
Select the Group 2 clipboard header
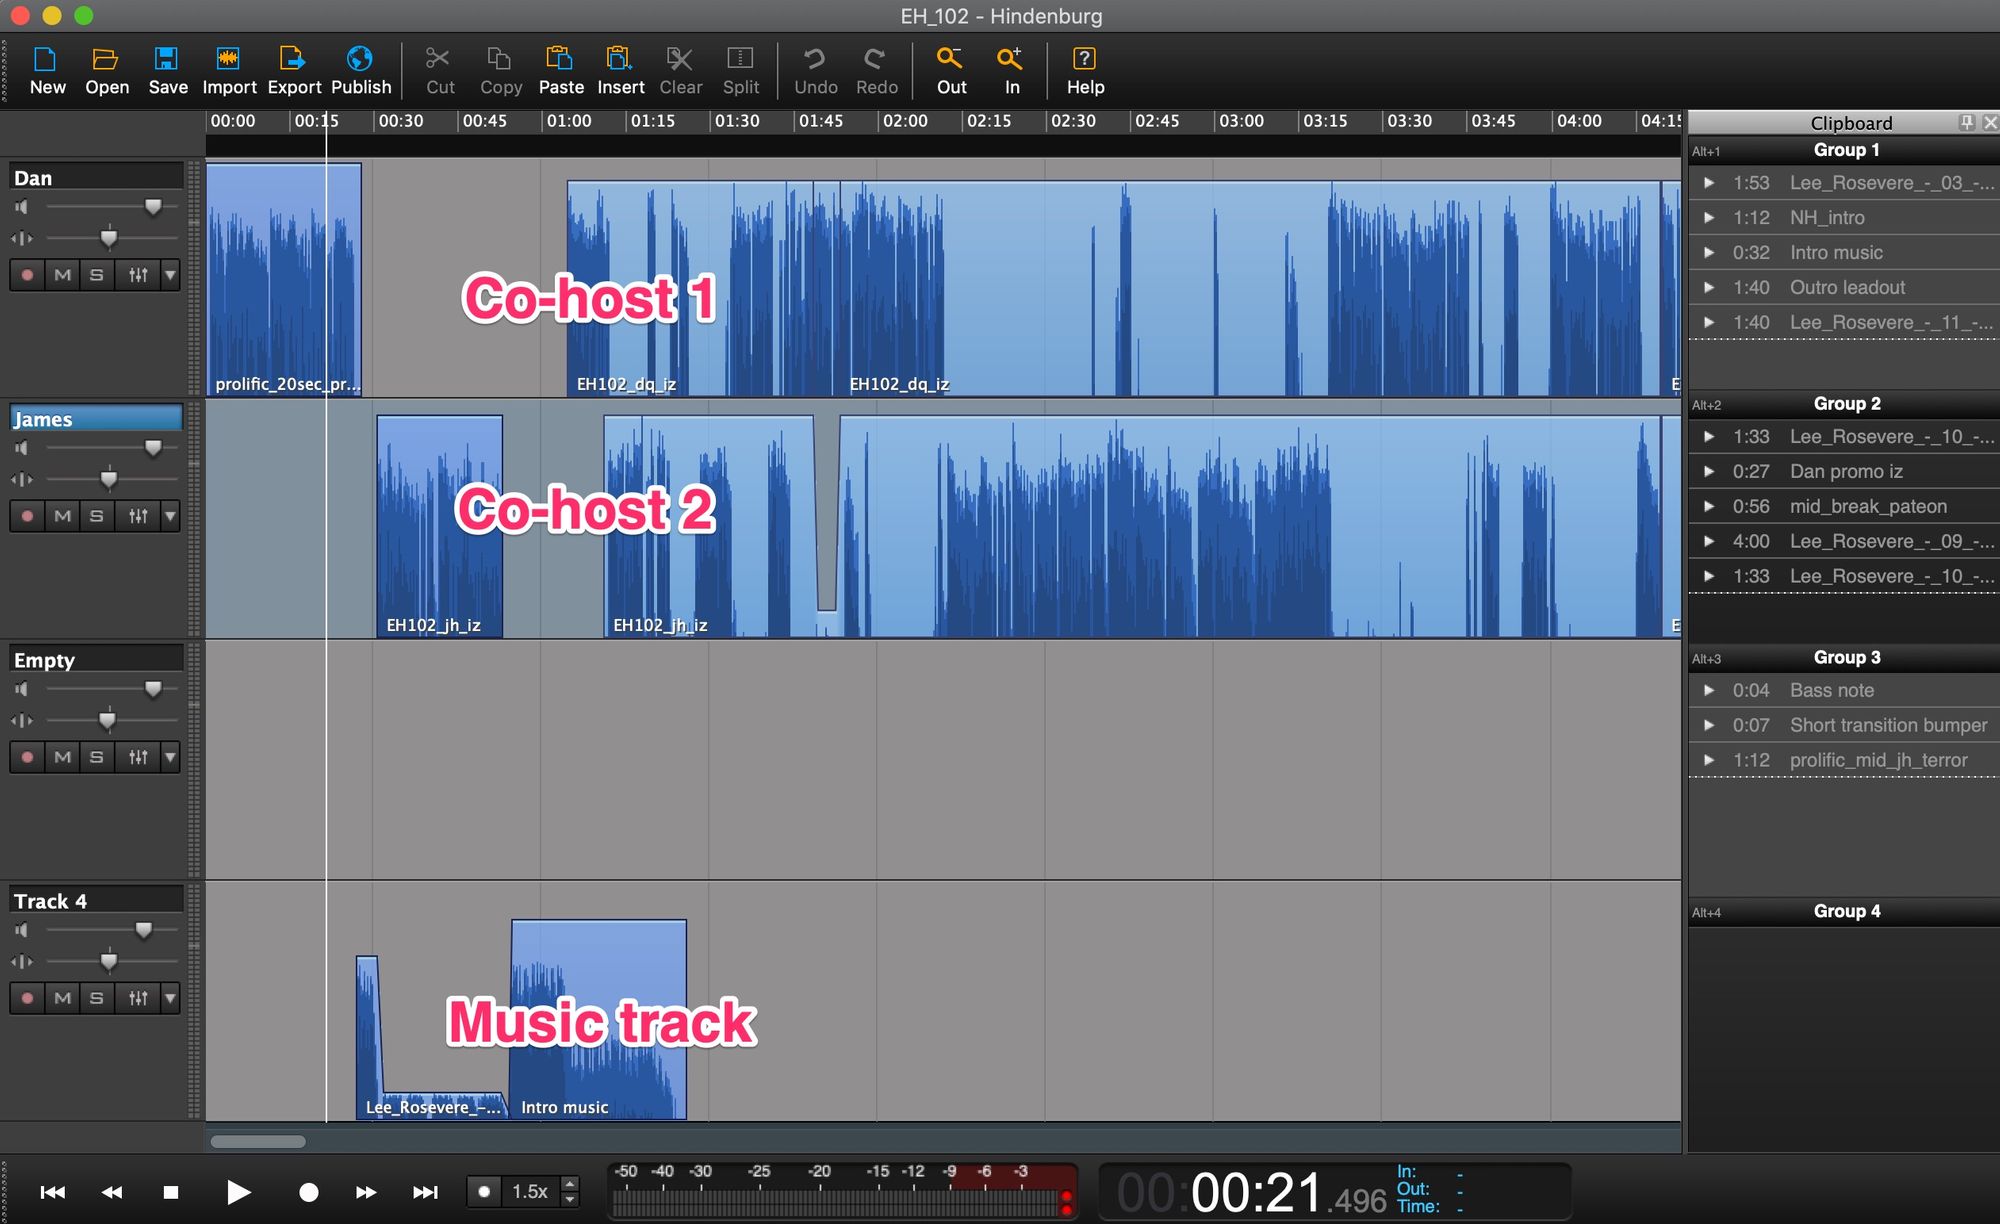(1846, 404)
